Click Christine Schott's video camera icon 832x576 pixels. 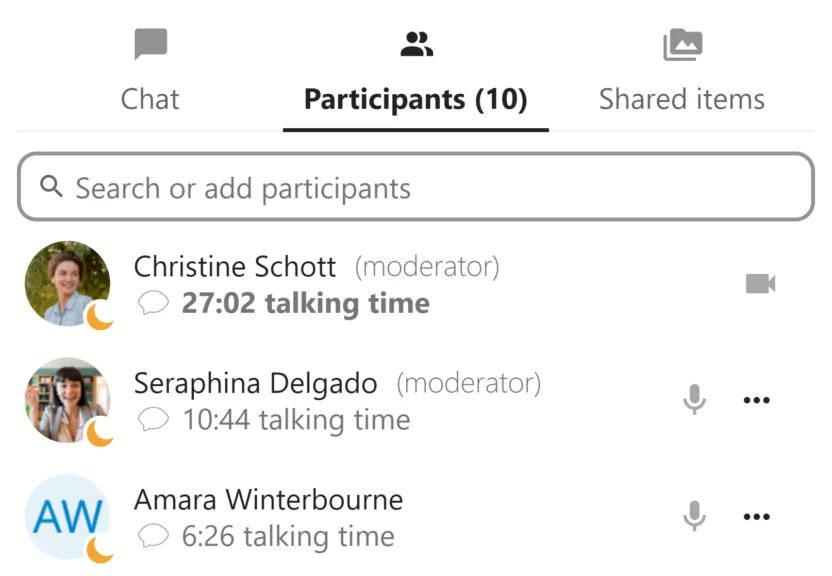(761, 284)
